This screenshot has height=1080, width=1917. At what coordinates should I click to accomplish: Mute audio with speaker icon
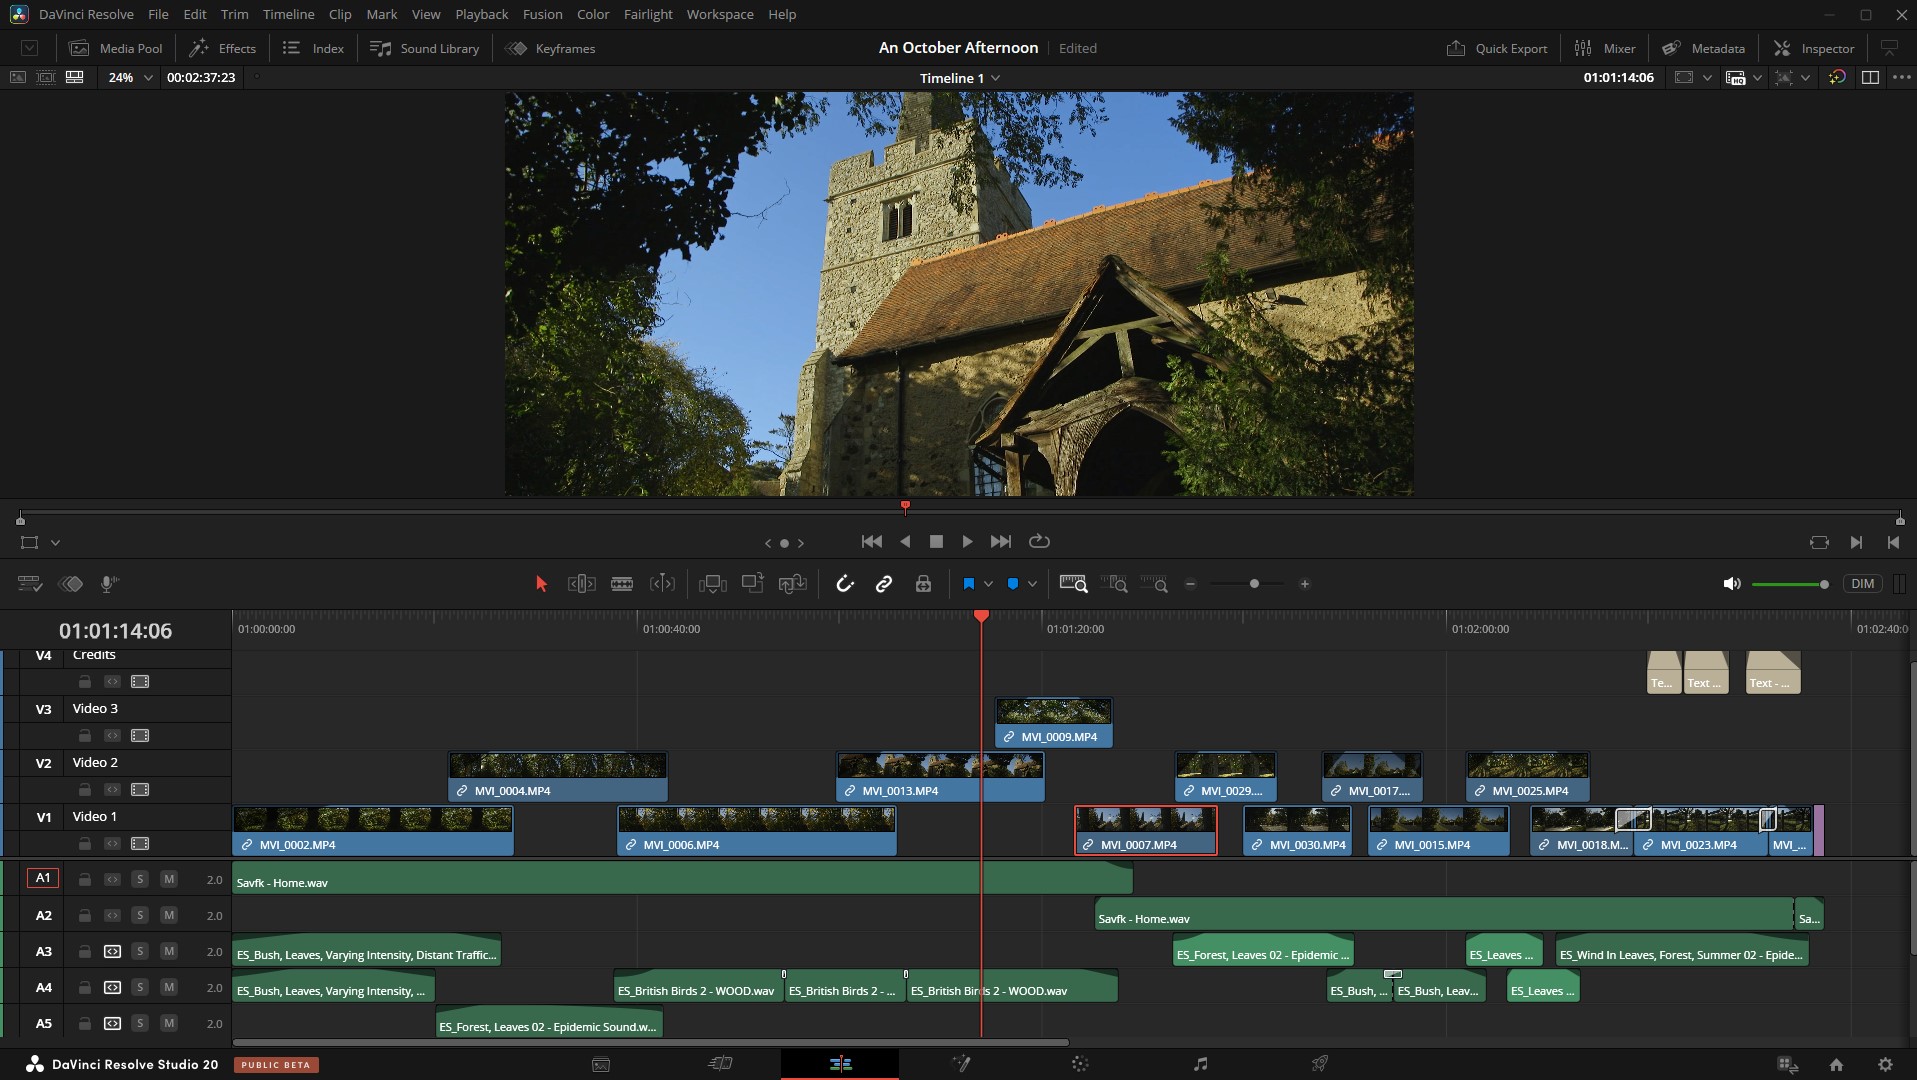pyautogui.click(x=1732, y=584)
